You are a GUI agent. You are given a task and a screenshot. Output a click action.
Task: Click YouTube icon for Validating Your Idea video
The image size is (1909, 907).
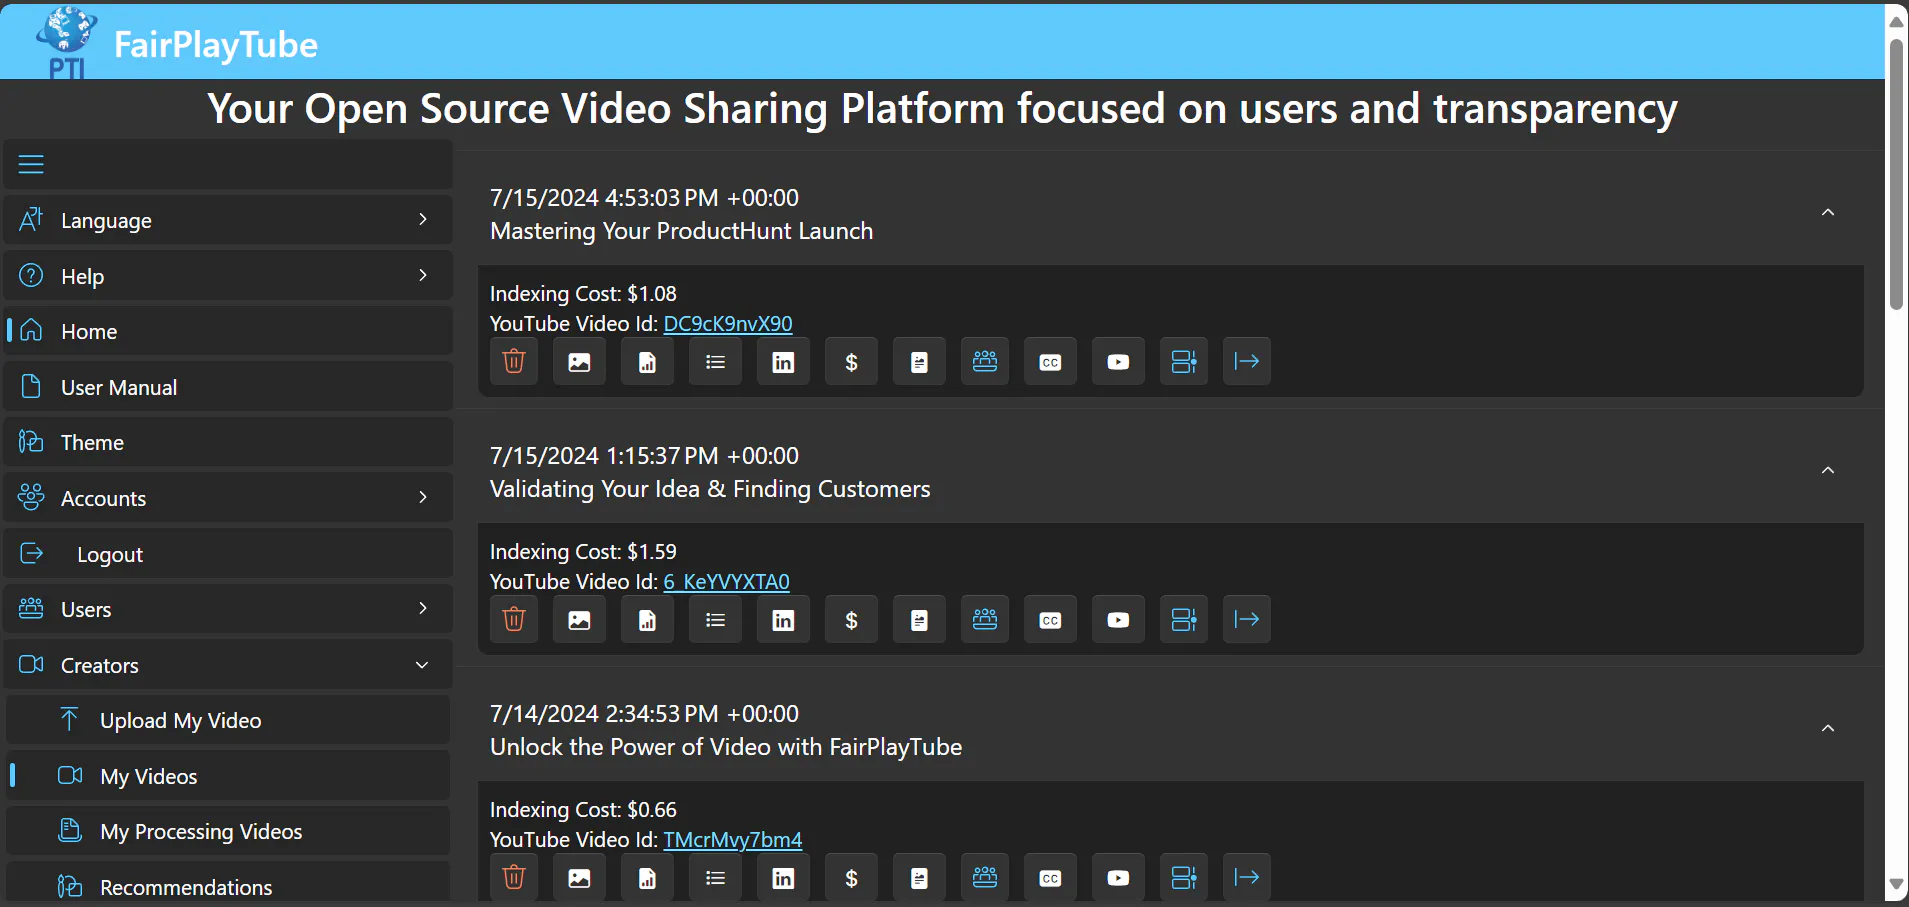point(1118,619)
